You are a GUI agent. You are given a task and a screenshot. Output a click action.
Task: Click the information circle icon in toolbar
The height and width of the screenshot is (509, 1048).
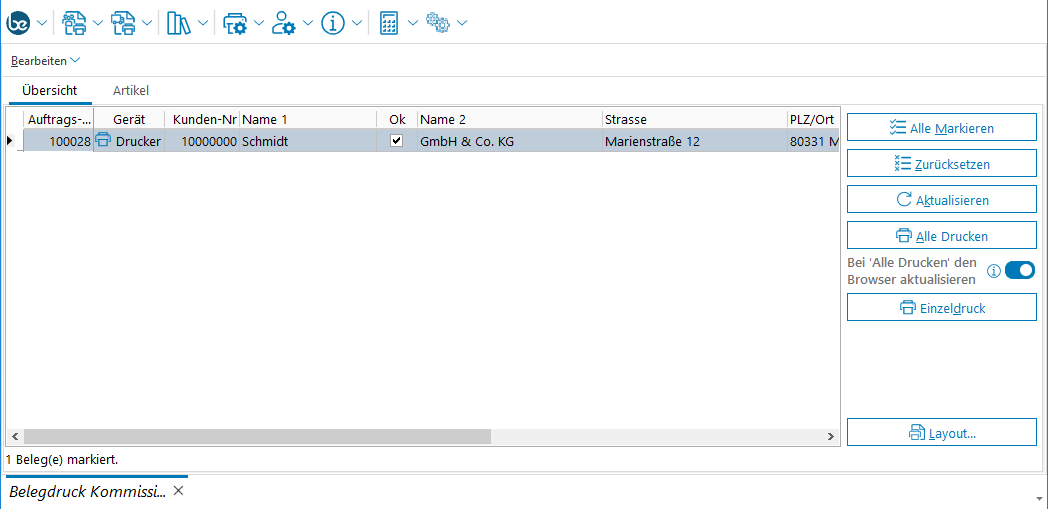pyautogui.click(x=333, y=23)
